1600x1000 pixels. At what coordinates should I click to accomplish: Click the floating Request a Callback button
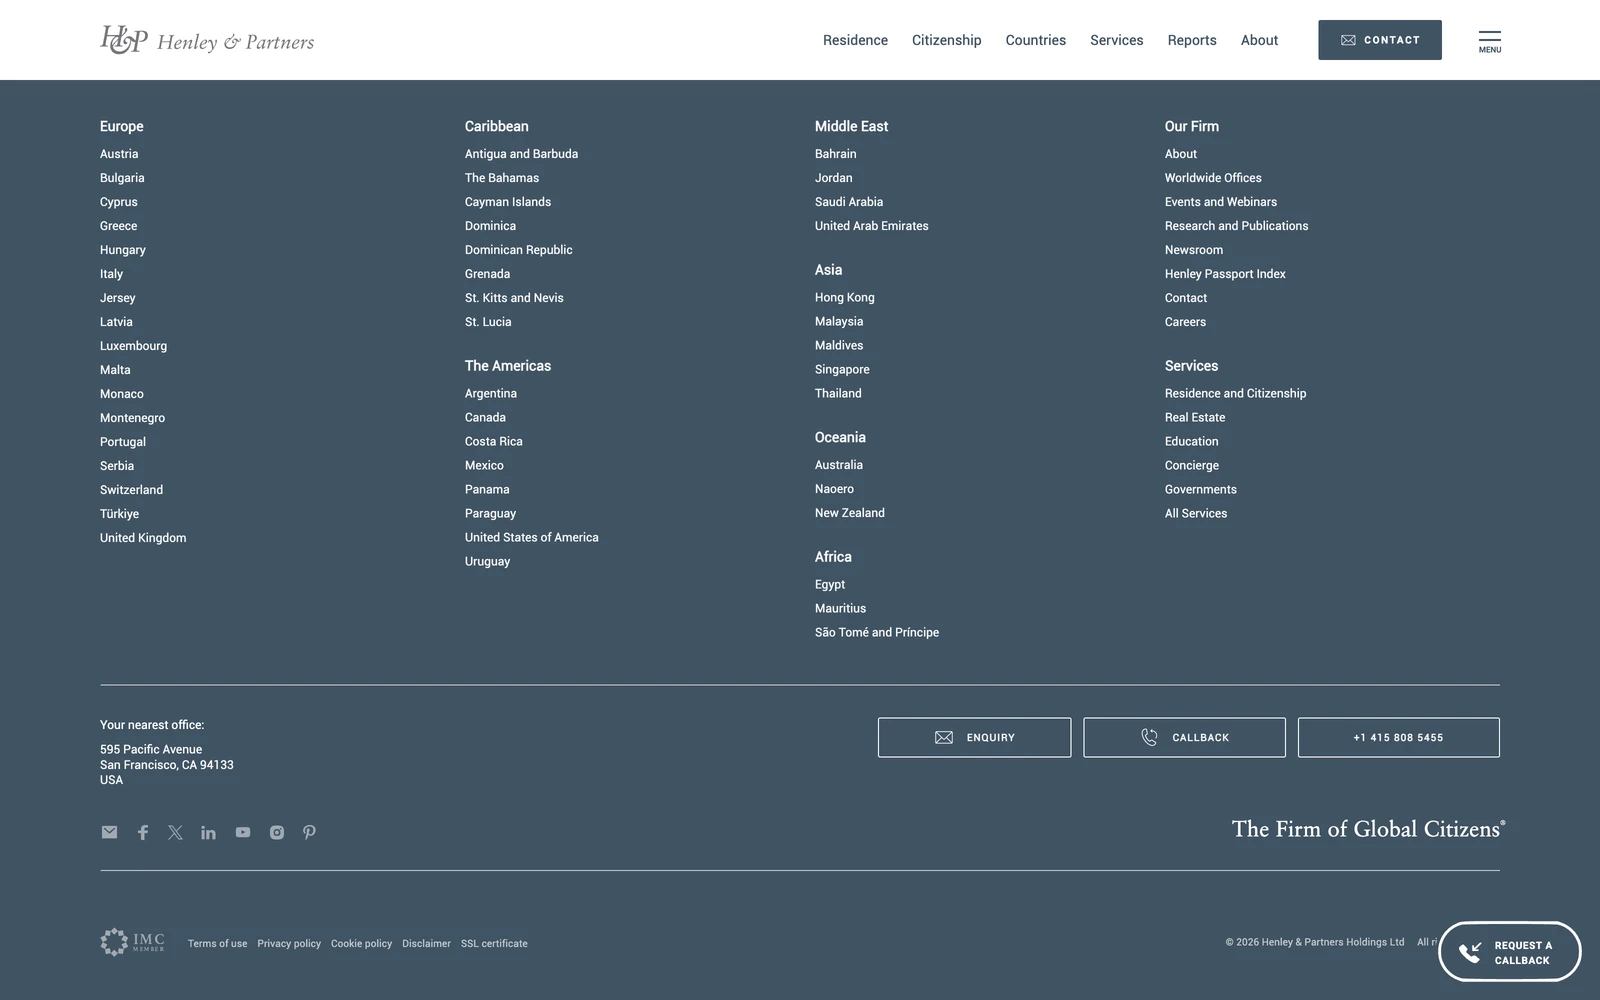point(1509,952)
